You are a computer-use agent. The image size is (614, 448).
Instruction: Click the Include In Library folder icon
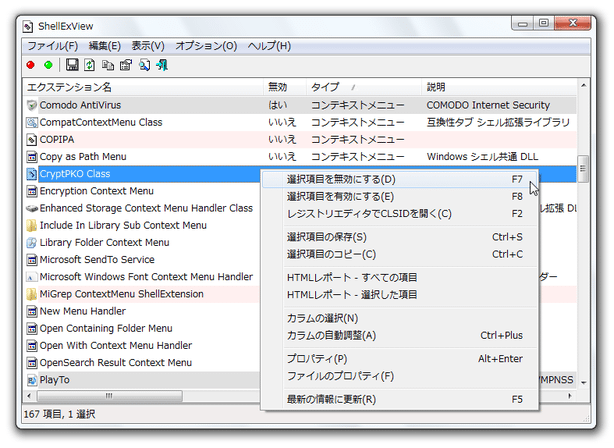coord(32,226)
